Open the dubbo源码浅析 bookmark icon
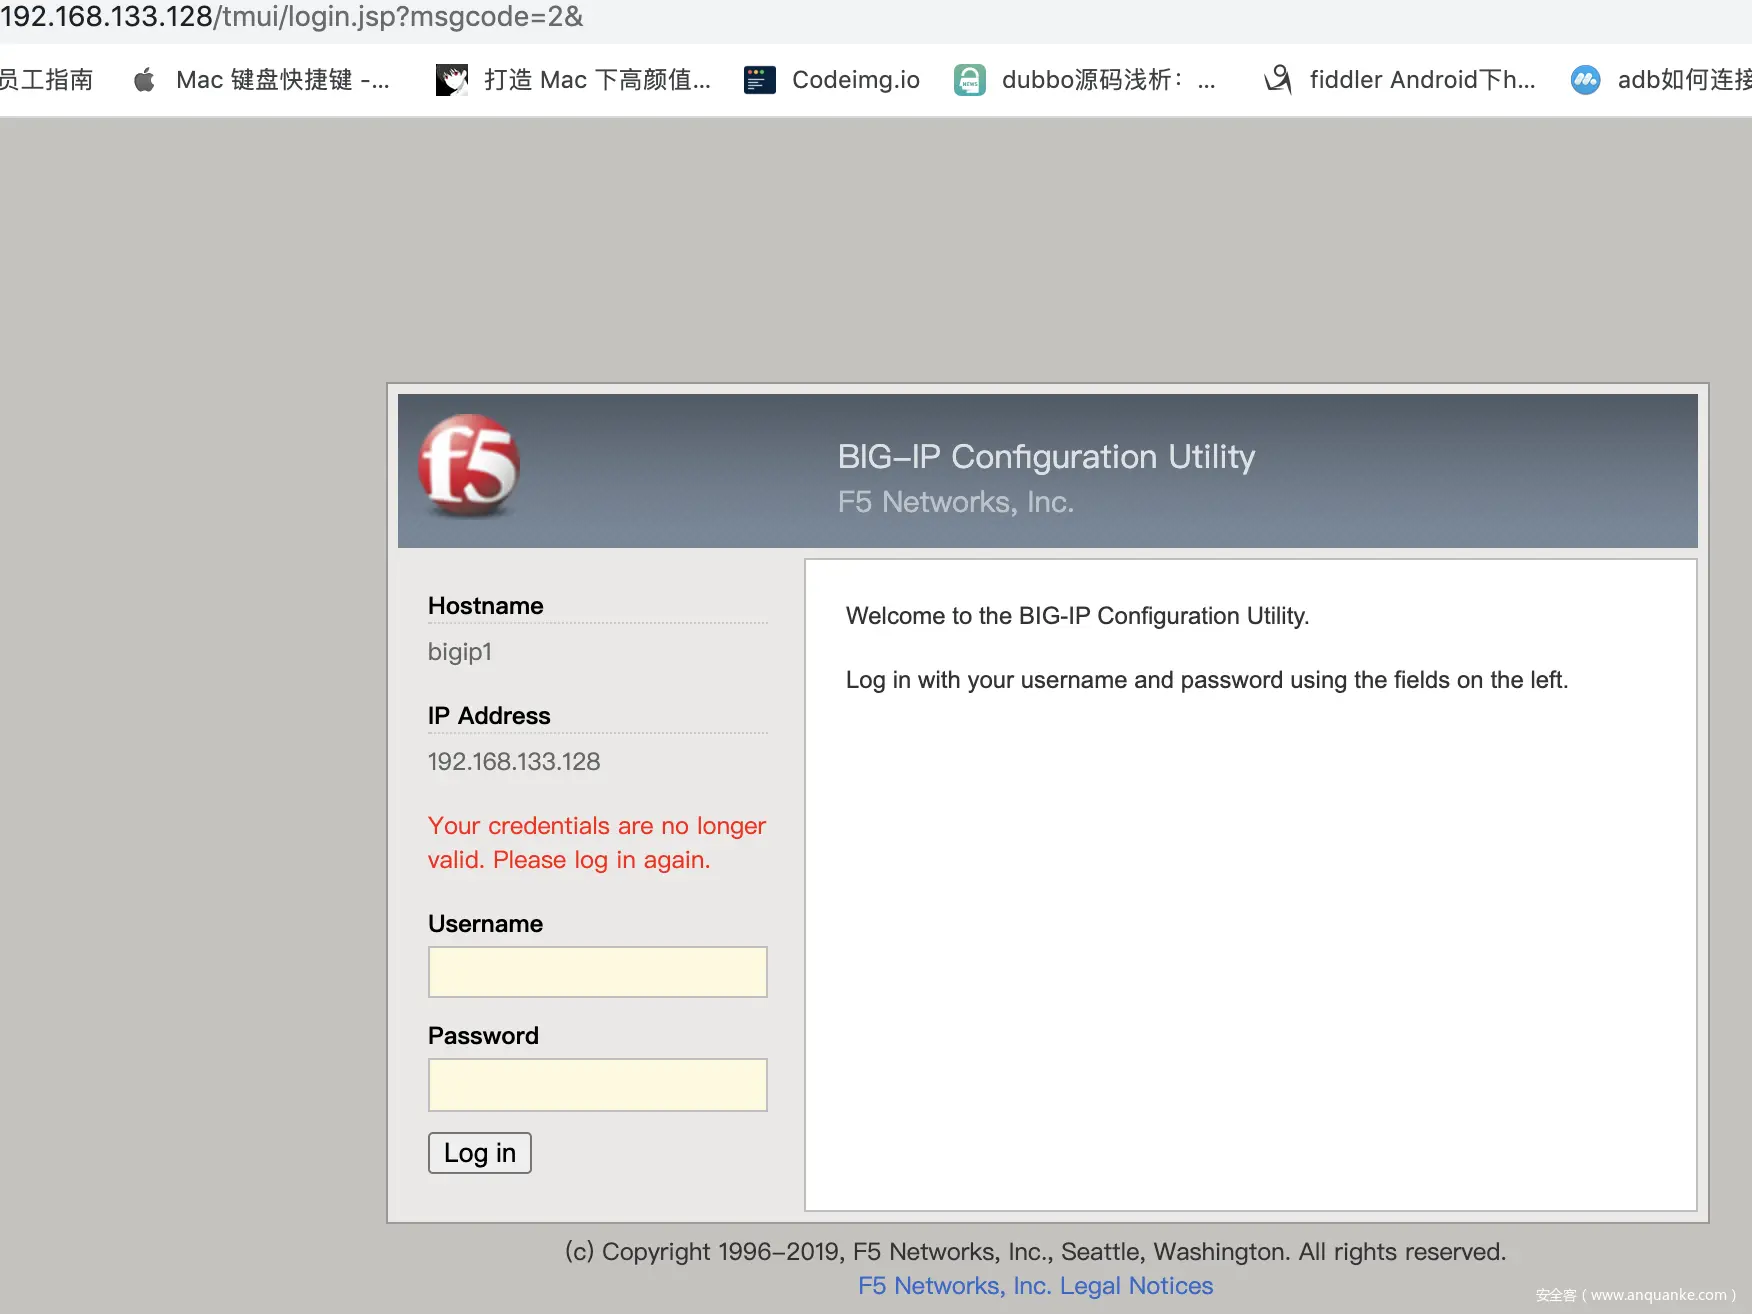The height and width of the screenshot is (1314, 1752). (x=970, y=80)
